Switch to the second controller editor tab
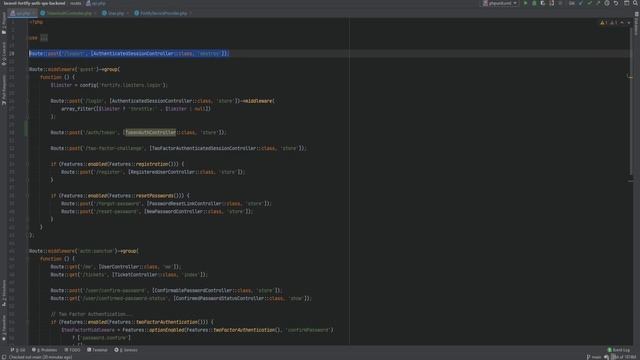640x360 pixels. point(68,13)
